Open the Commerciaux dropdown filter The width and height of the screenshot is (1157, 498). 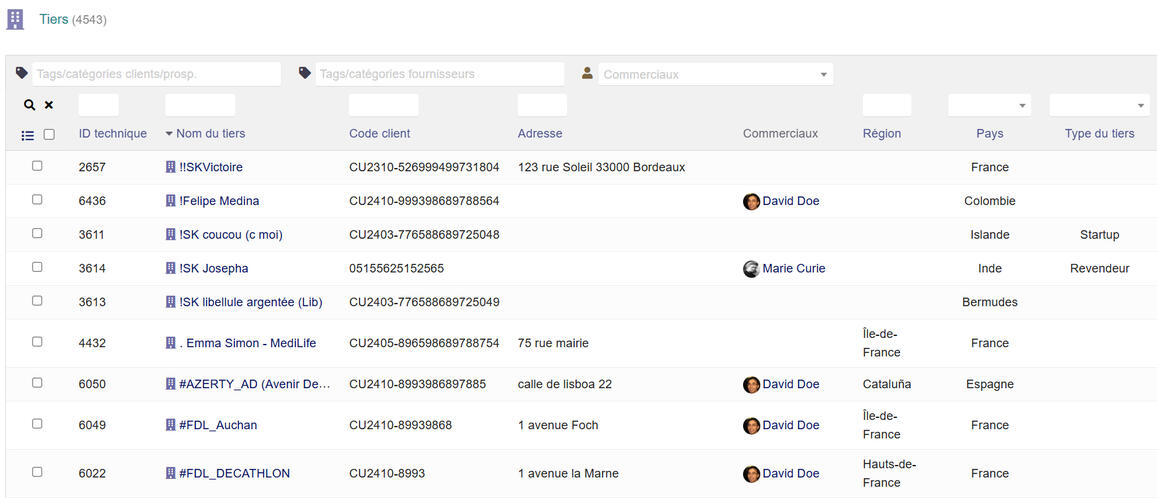pos(715,75)
